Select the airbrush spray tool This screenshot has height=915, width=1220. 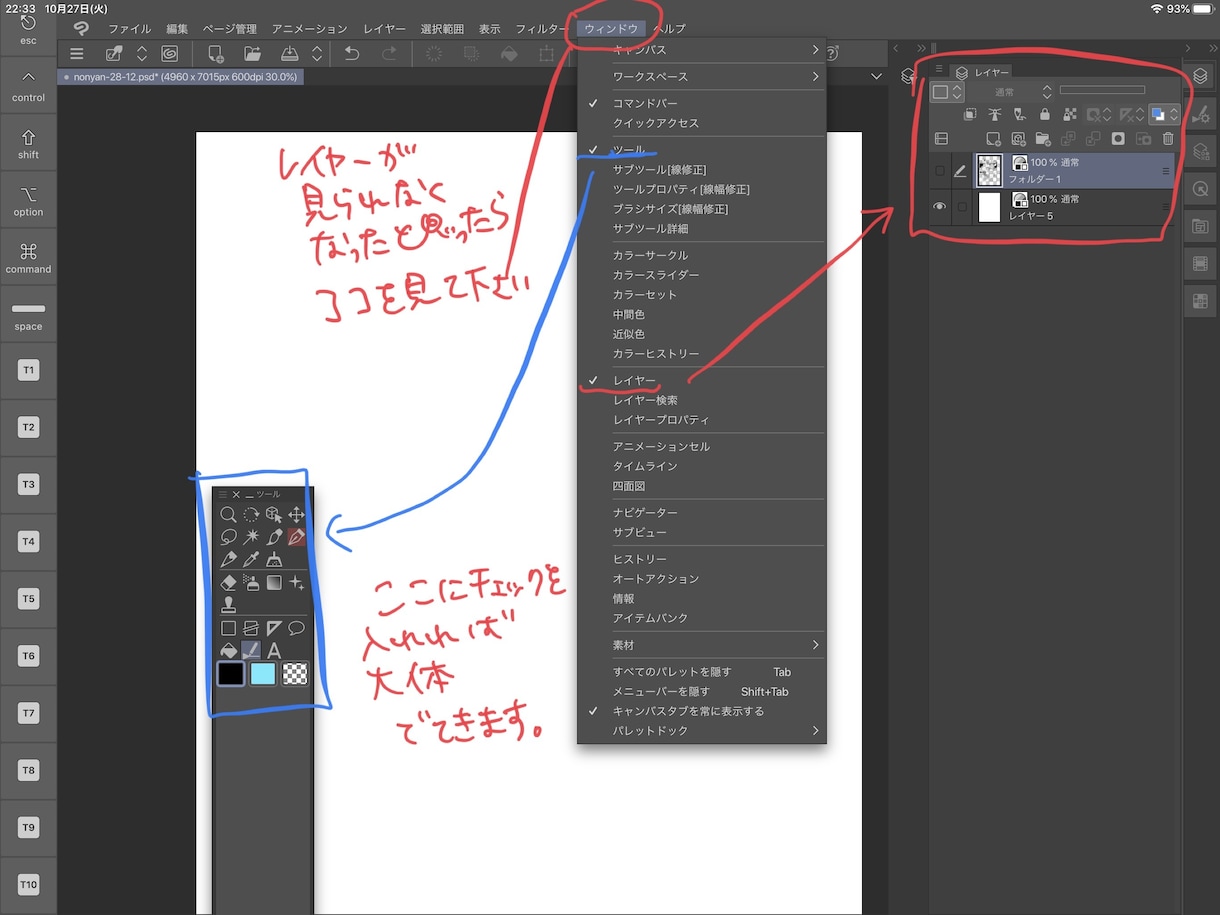(251, 582)
